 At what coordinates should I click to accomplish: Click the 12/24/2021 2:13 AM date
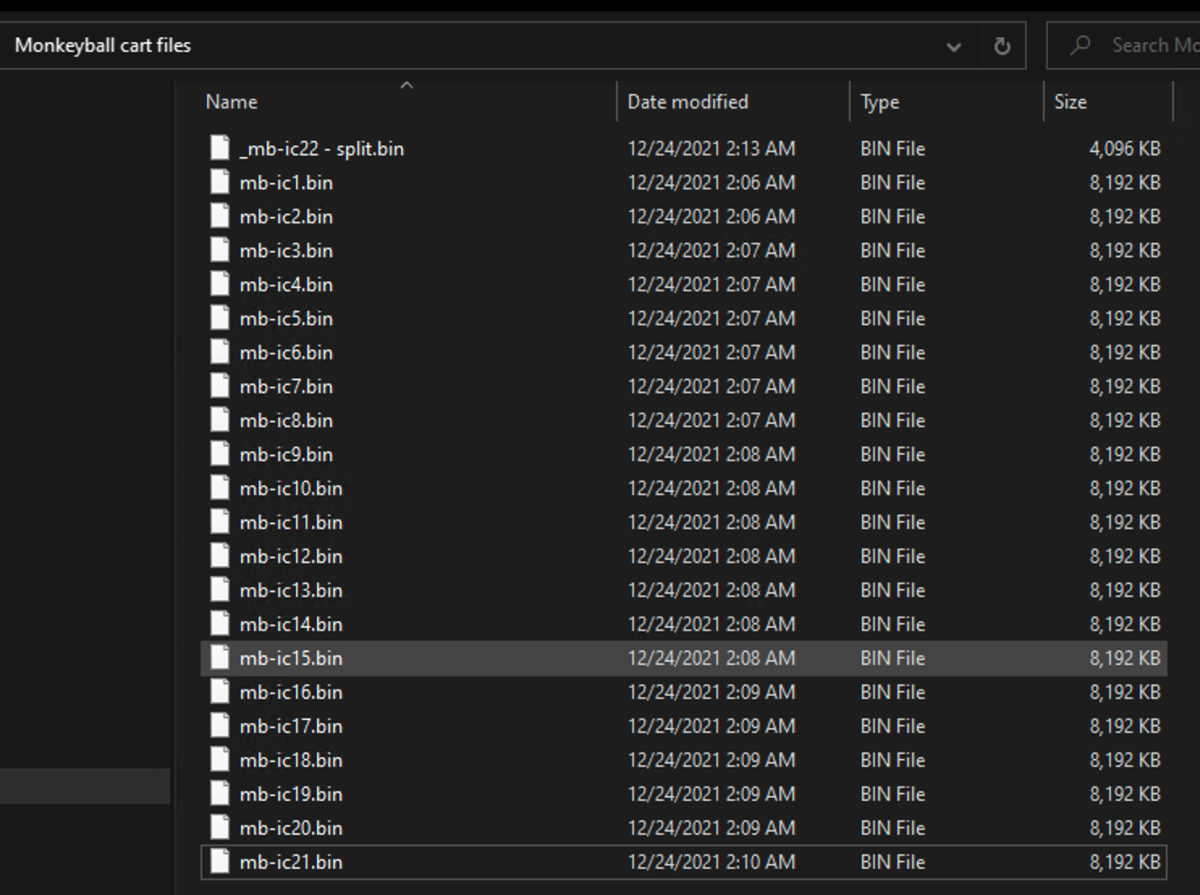click(x=711, y=149)
